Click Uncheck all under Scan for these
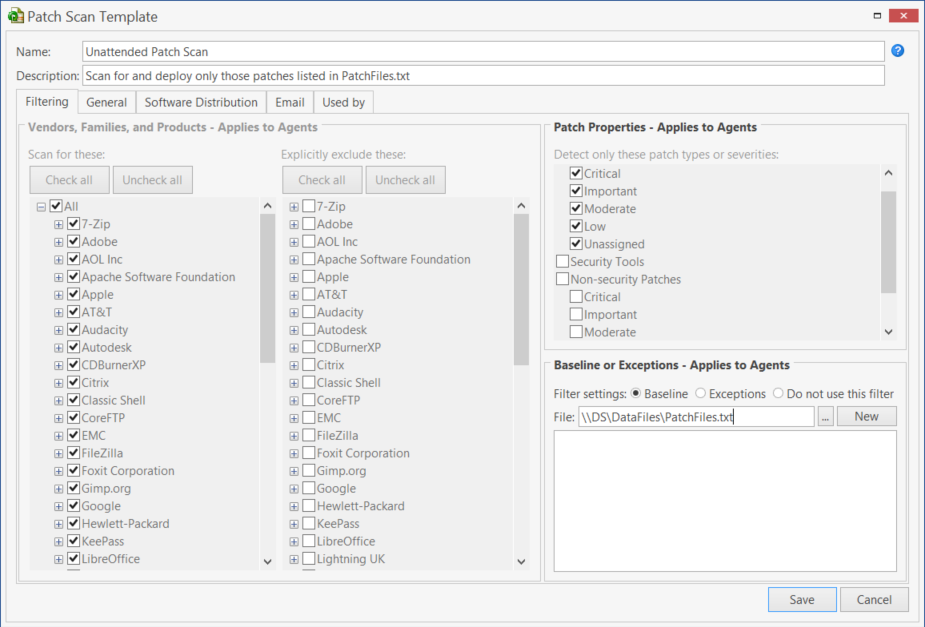925x627 pixels. (x=152, y=180)
